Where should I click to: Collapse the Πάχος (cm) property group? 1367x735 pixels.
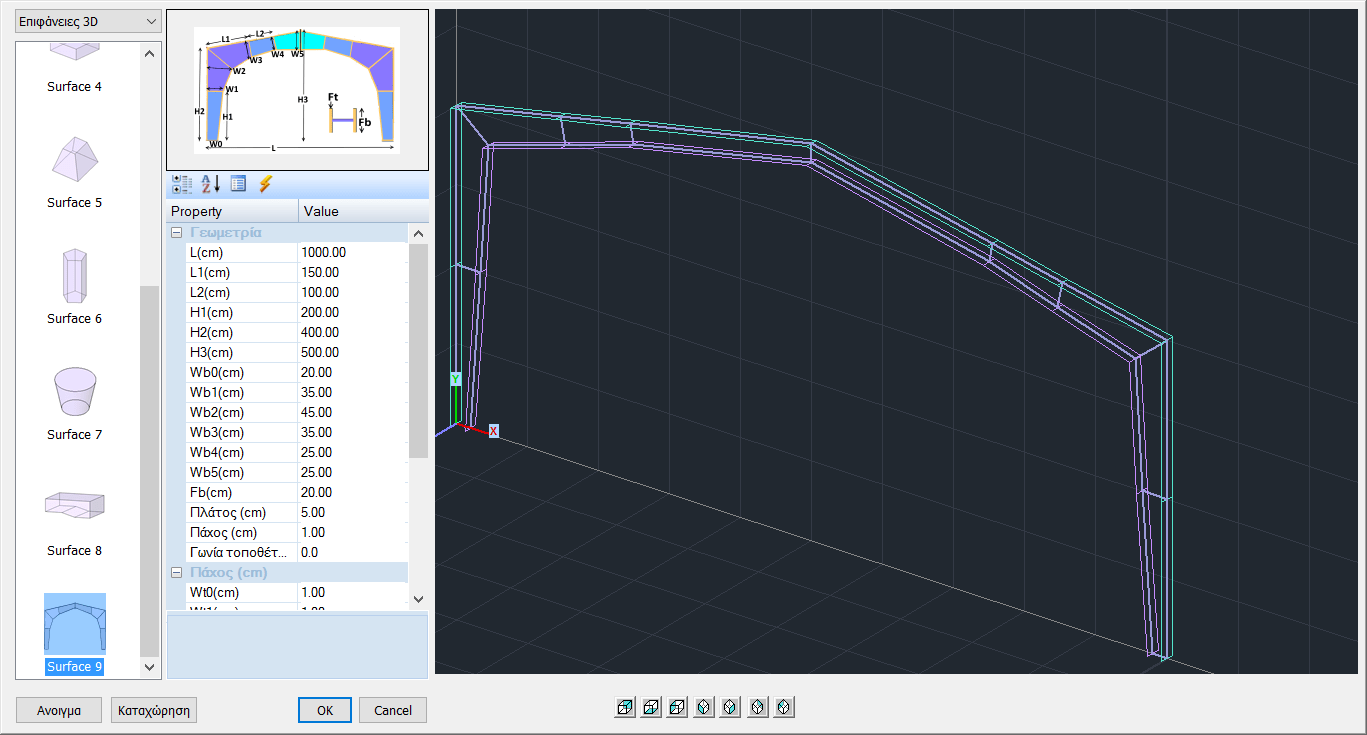pyautogui.click(x=176, y=572)
